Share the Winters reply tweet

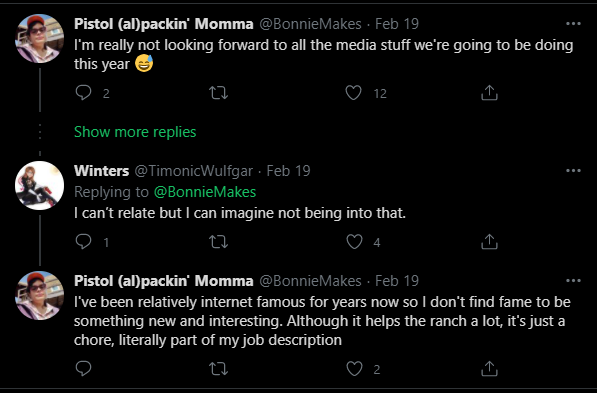[x=489, y=241]
